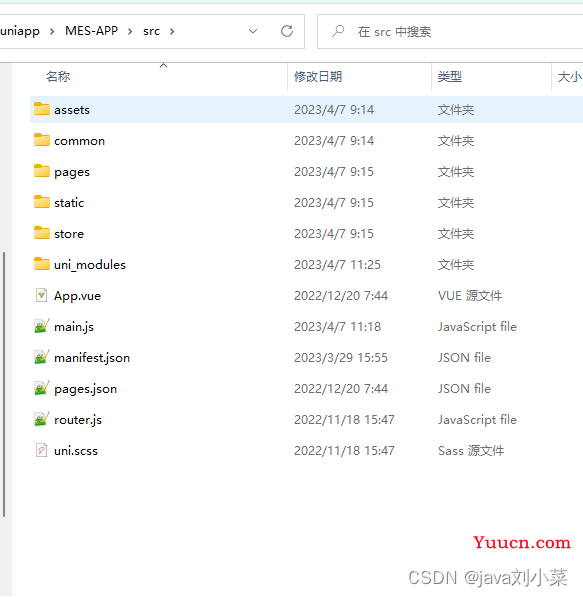Viewport: 583px width, 597px height.
Task: Click the uni.scss Sass file icon
Action: pos(41,450)
